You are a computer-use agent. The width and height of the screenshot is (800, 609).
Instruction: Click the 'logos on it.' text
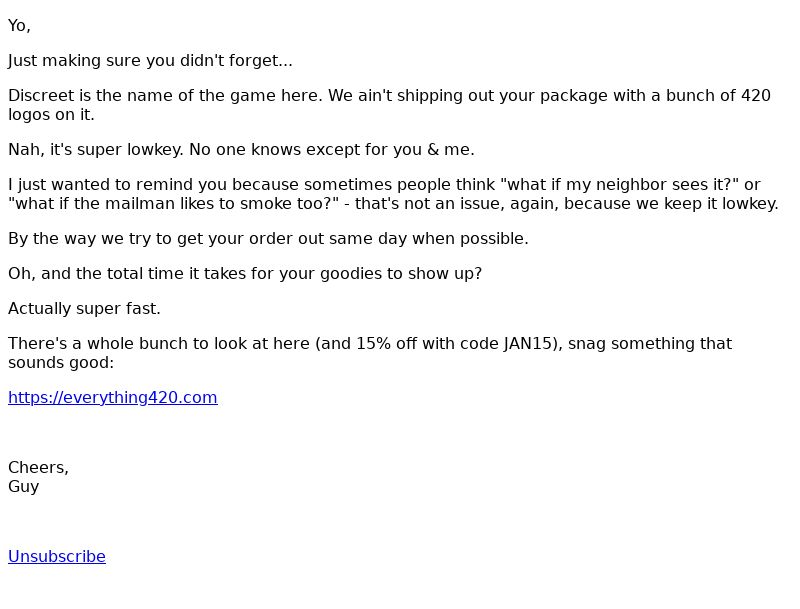click(51, 115)
